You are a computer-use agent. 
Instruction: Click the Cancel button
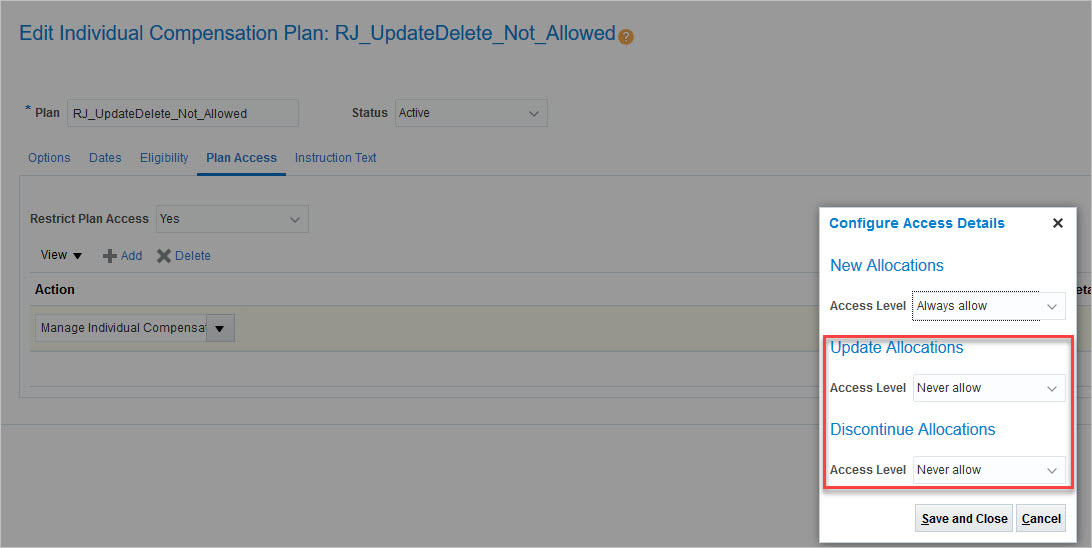click(x=1041, y=519)
